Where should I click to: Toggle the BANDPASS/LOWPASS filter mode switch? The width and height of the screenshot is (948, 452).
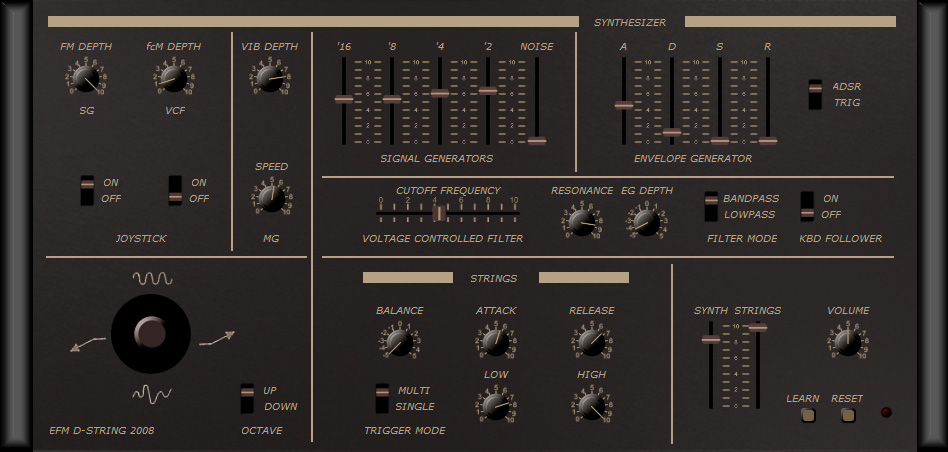click(712, 207)
